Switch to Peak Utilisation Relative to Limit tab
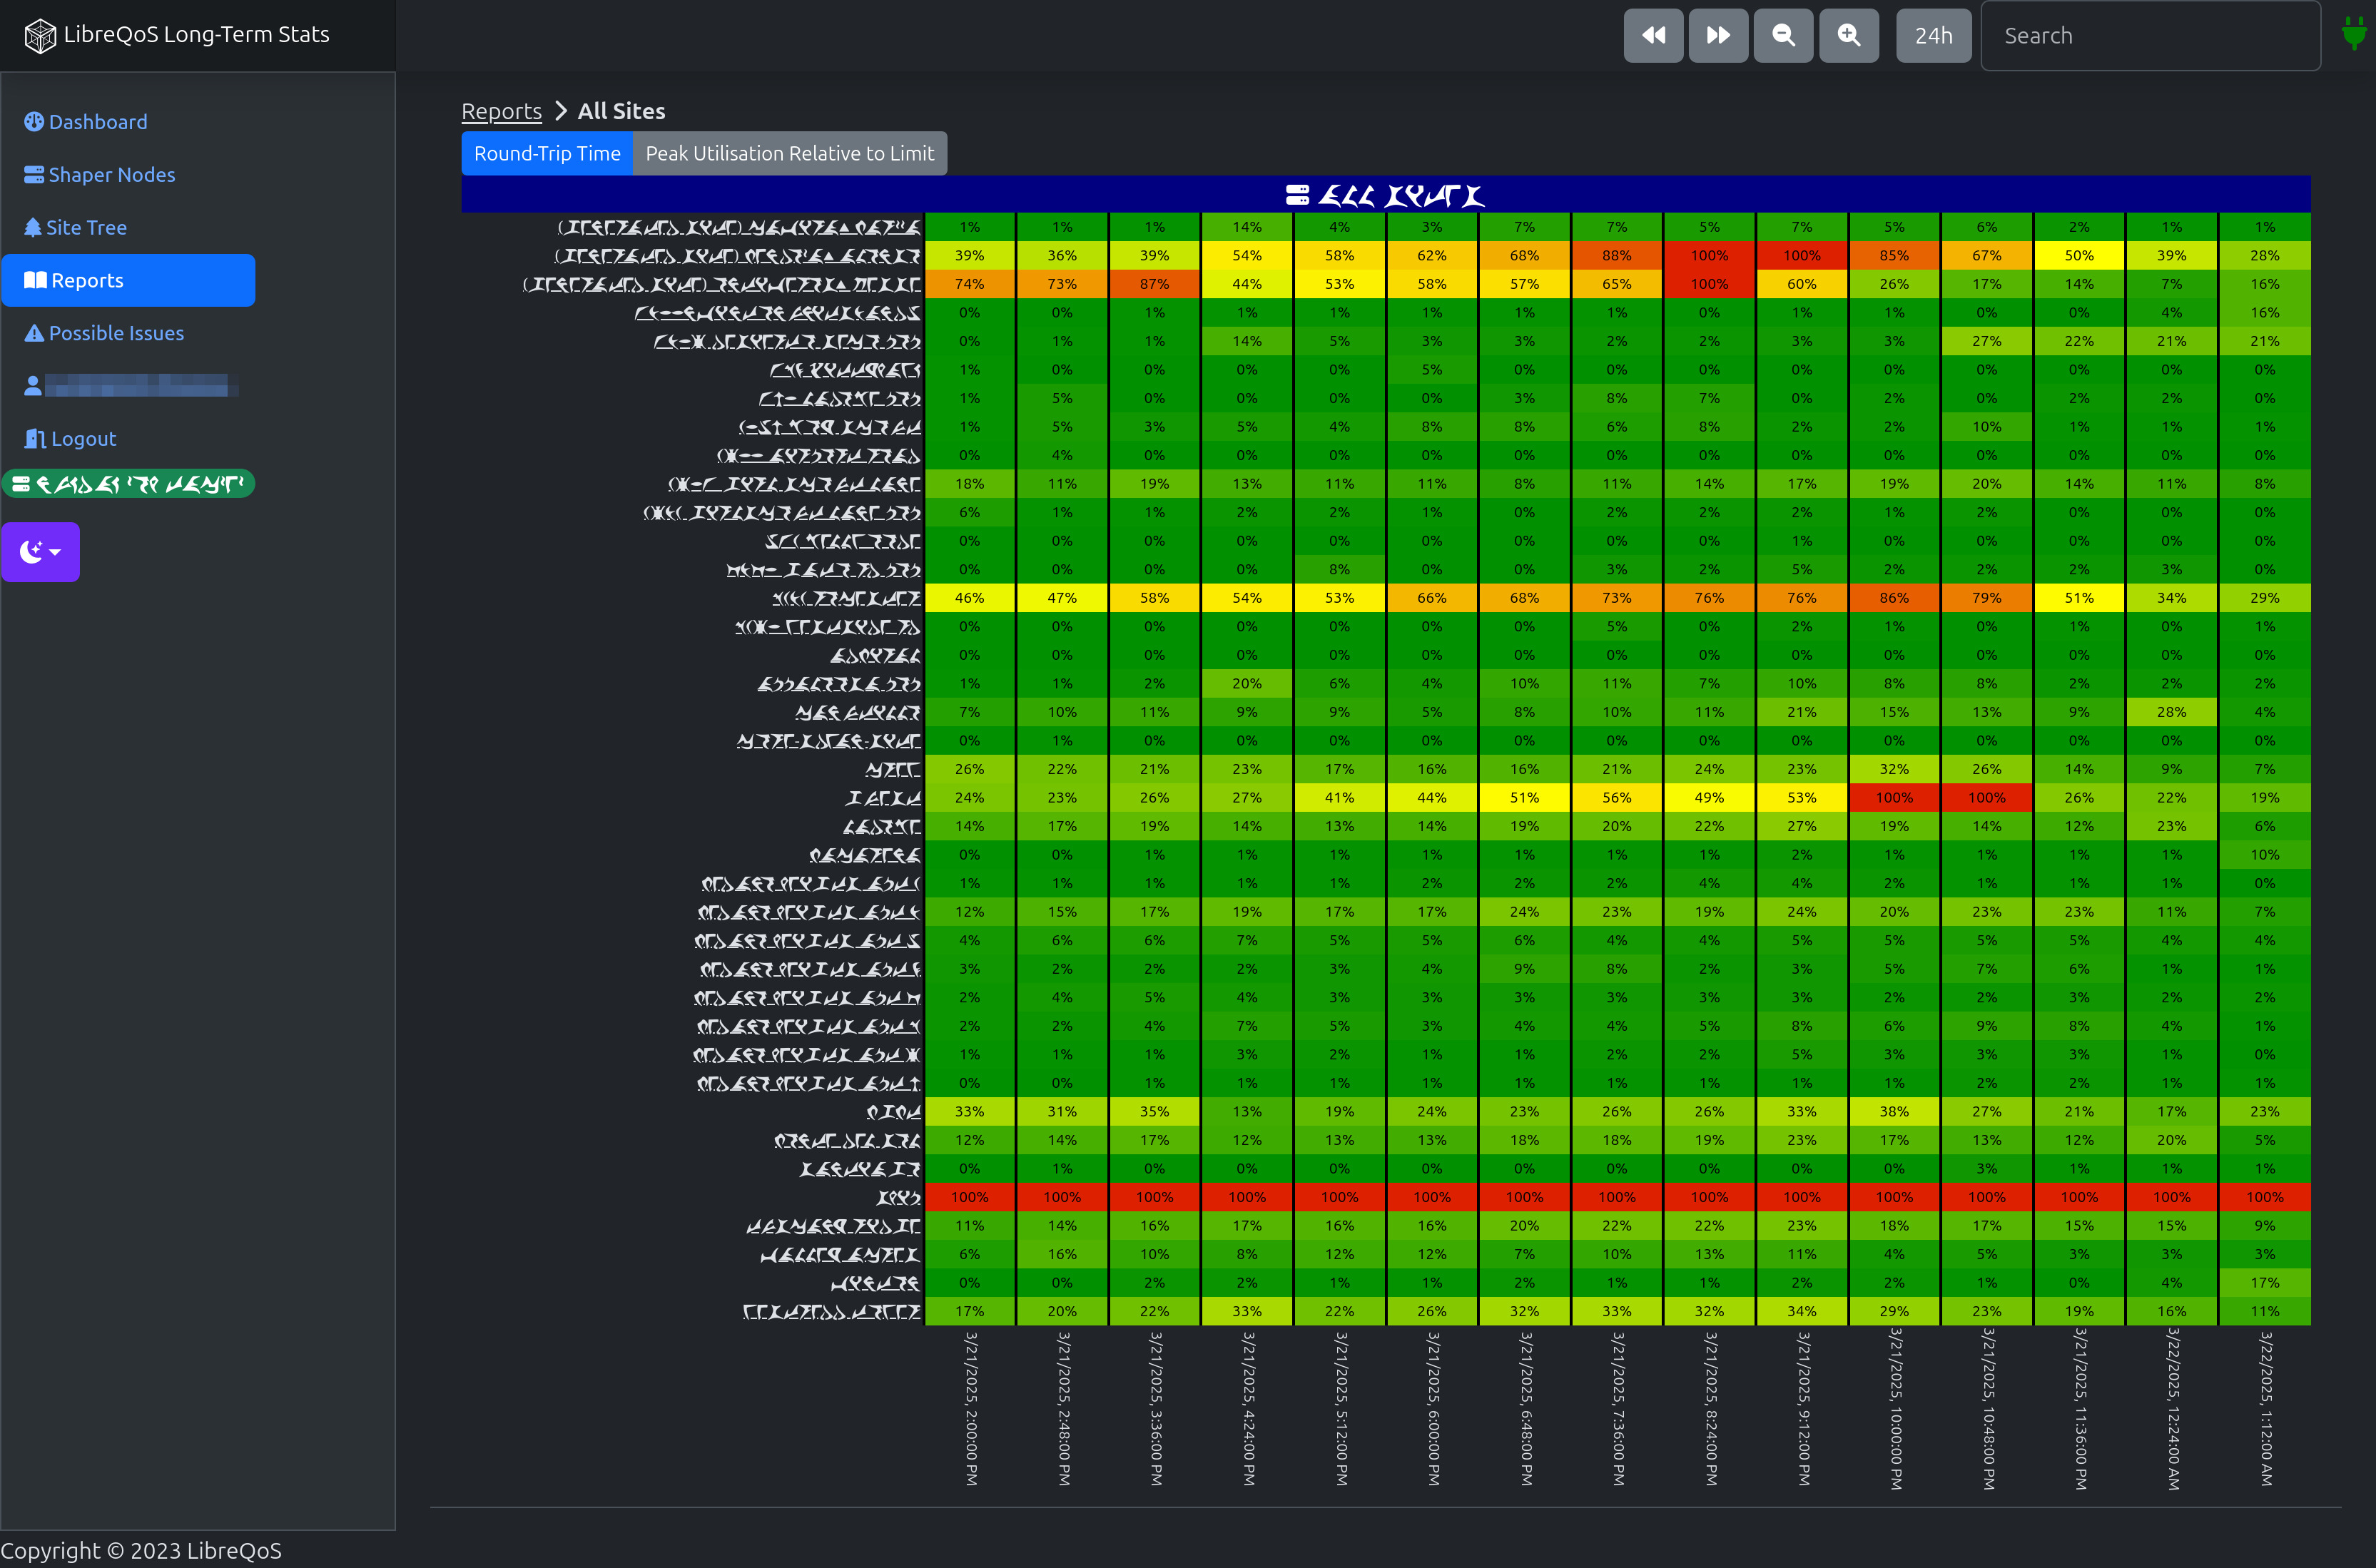 click(x=789, y=153)
